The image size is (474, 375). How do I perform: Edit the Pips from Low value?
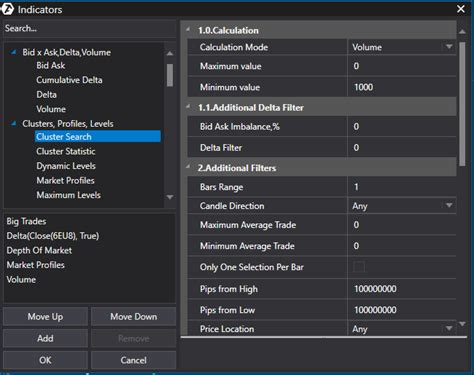402,310
